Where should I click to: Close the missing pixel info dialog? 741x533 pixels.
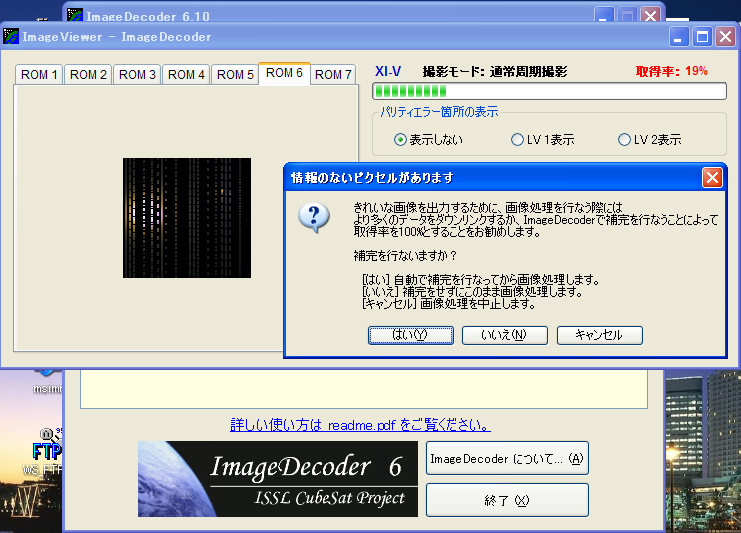712,178
